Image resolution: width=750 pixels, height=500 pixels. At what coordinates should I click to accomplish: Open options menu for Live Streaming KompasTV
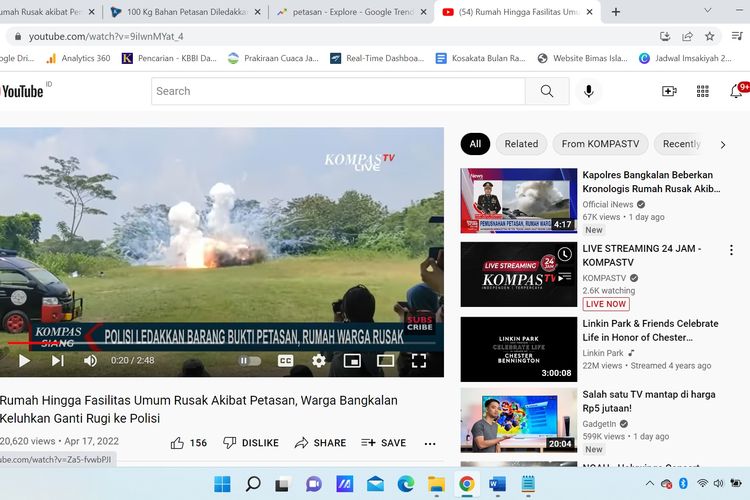pos(731,250)
